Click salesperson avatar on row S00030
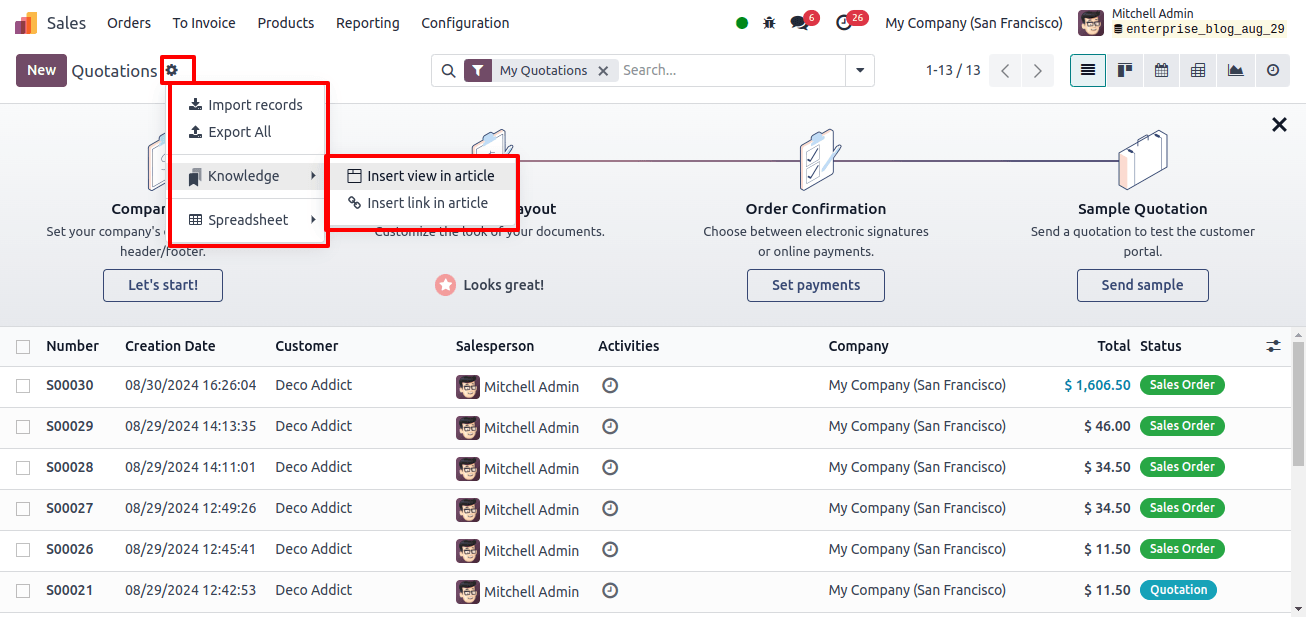The width and height of the screenshot is (1306, 617). point(468,387)
